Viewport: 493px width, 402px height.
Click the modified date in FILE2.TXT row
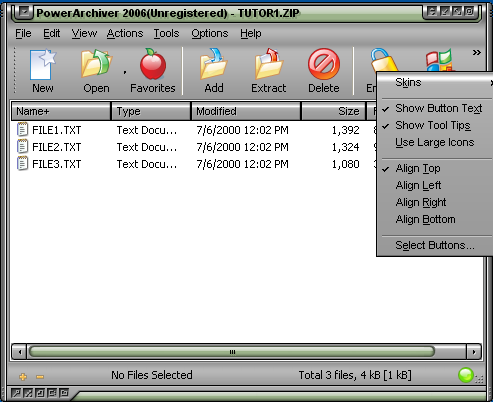(x=242, y=147)
